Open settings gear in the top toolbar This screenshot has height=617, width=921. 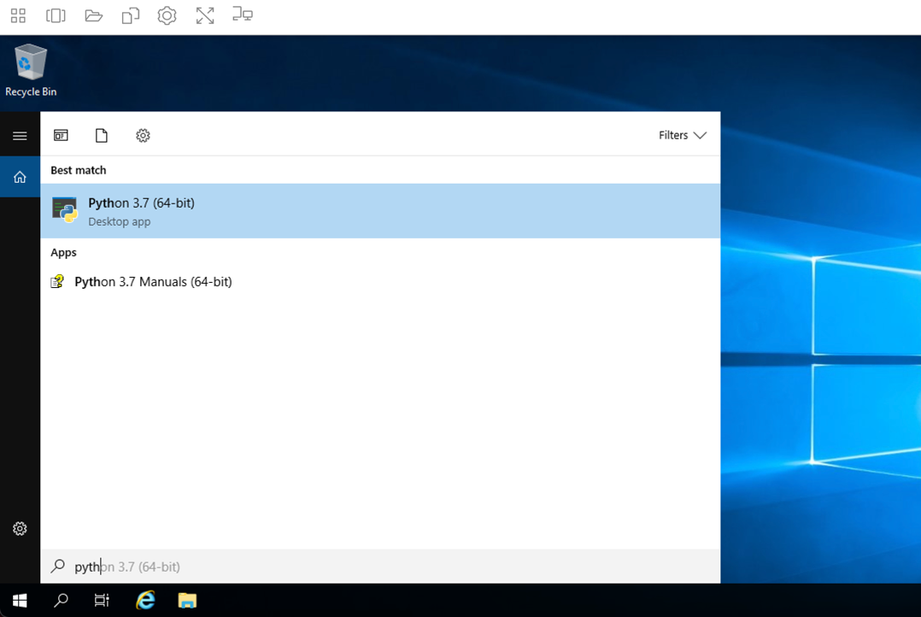tap(167, 16)
